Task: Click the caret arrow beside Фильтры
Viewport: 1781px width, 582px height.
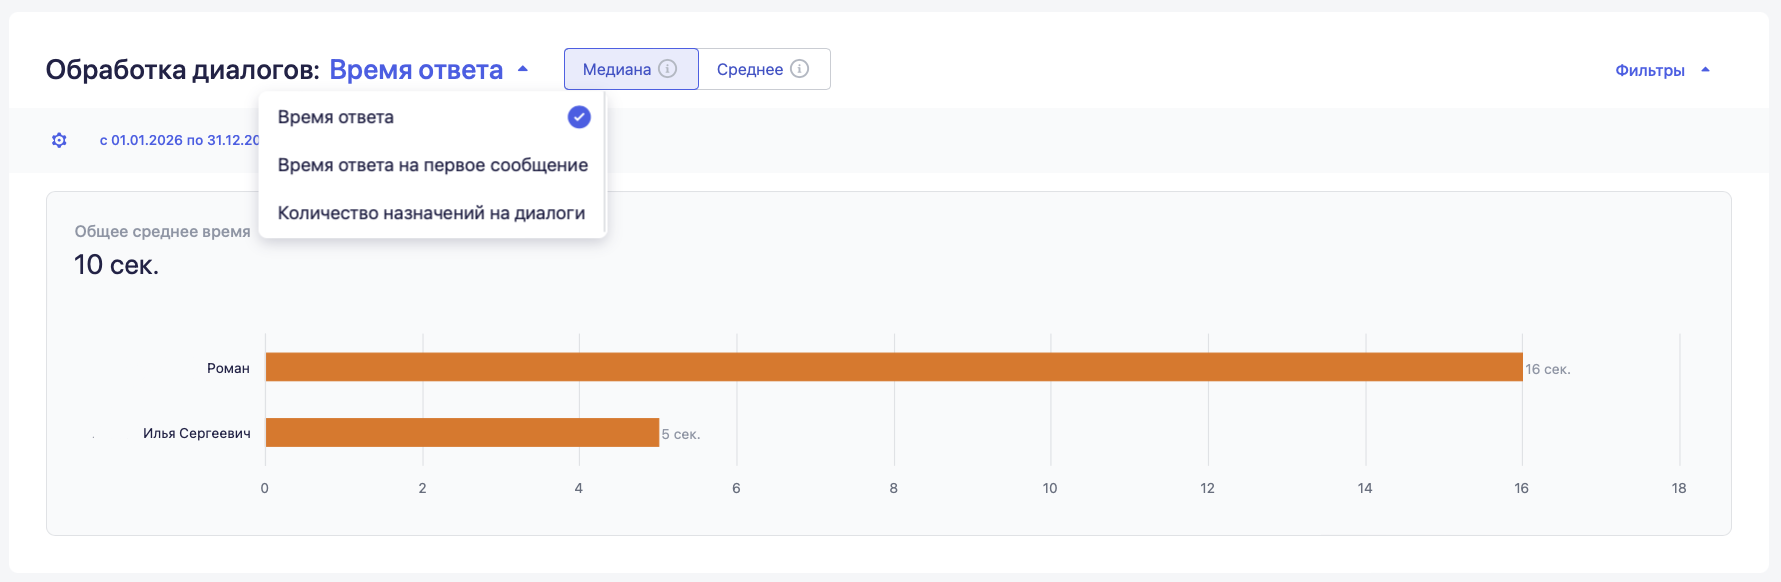Action: click(1705, 70)
